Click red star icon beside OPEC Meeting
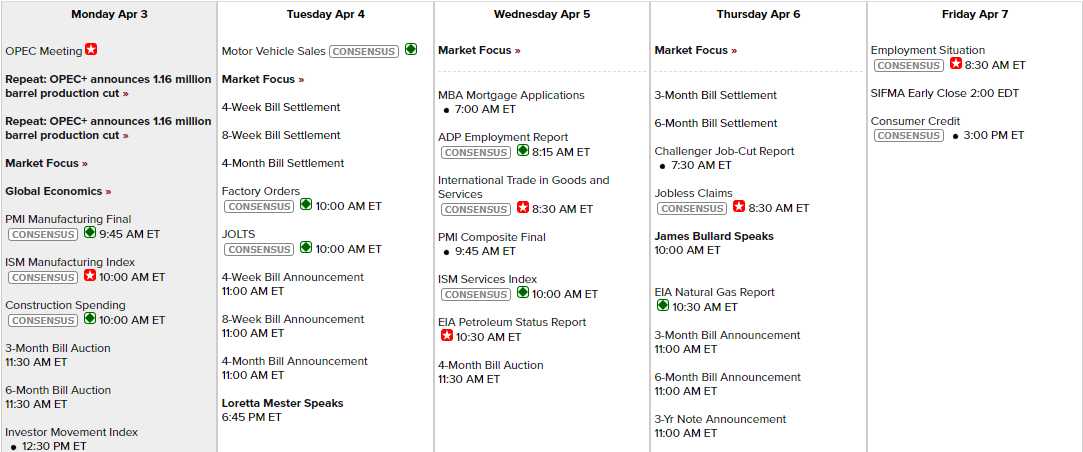This screenshot has width=1083, height=452. [x=91, y=49]
